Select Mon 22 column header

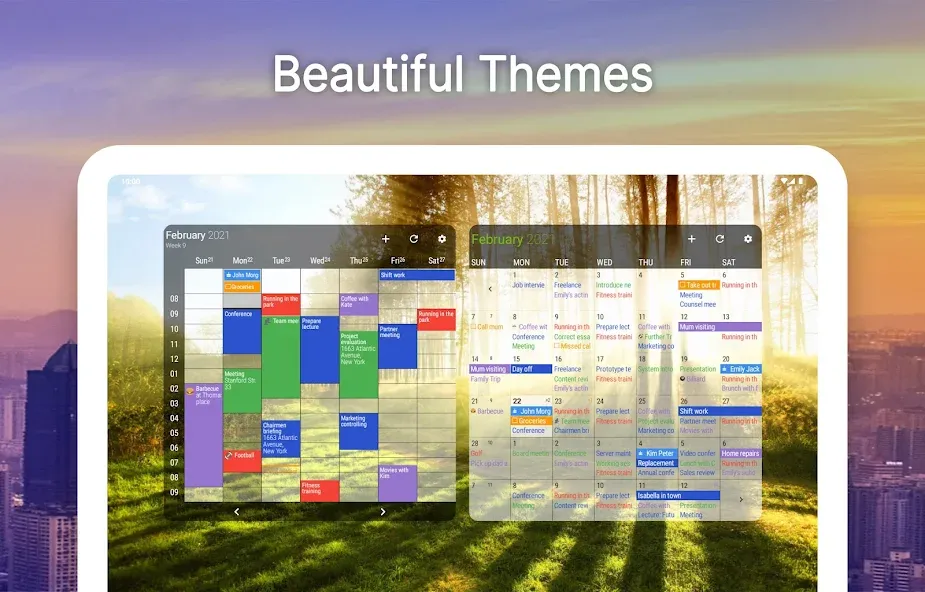click(242, 260)
